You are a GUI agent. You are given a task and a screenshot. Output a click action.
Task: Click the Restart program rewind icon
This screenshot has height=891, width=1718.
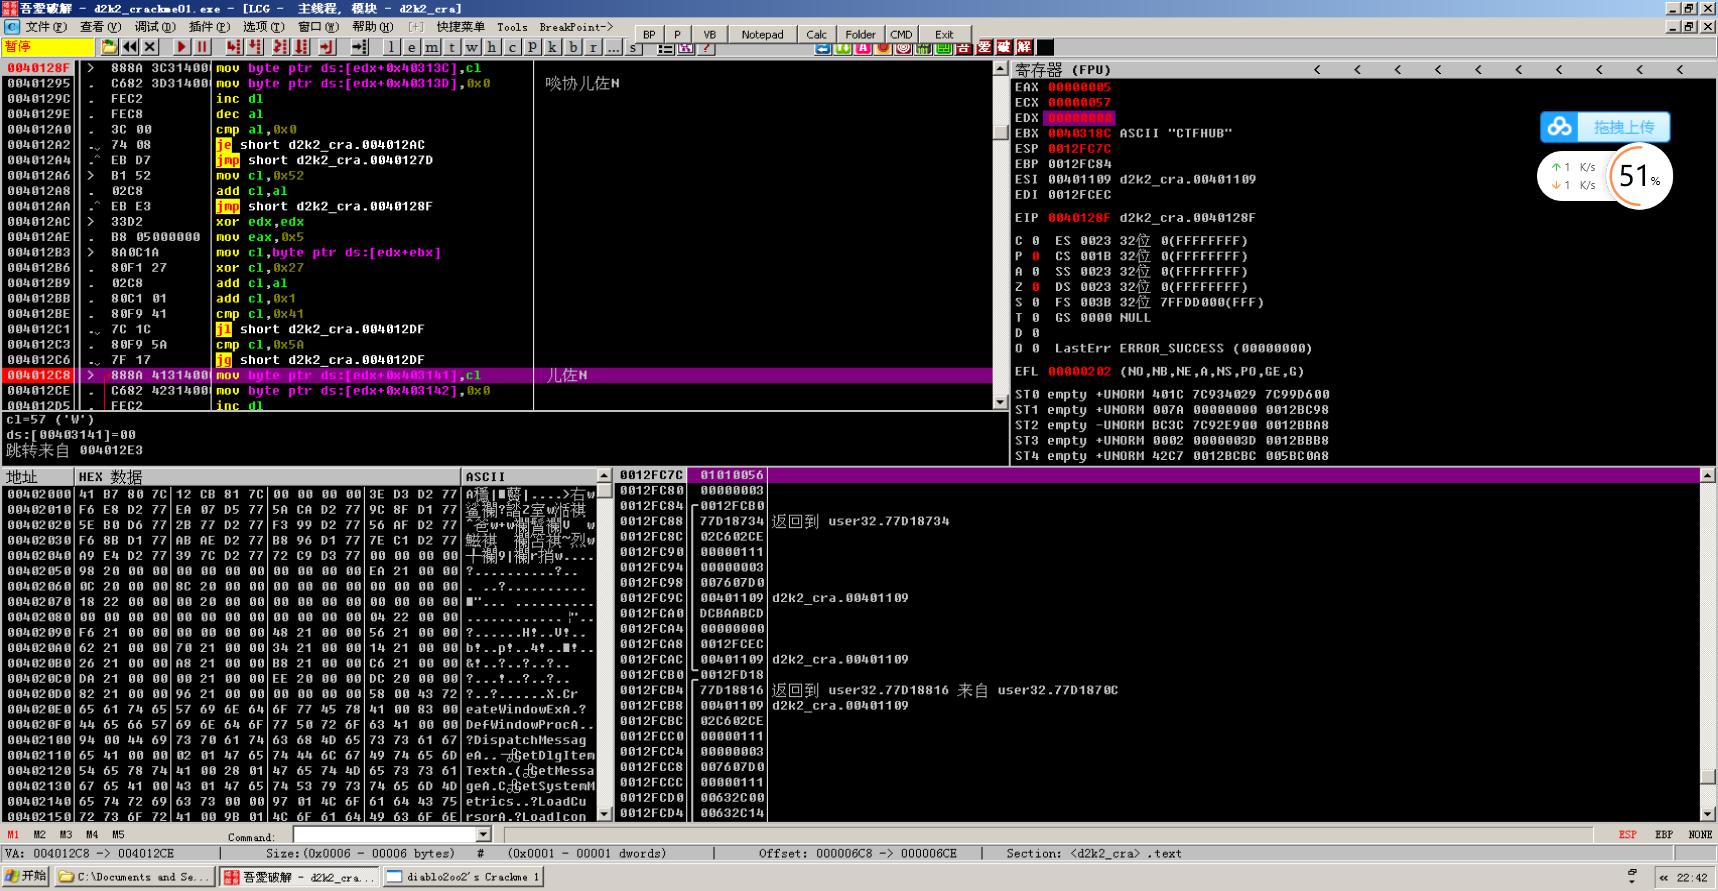[x=129, y=47]
